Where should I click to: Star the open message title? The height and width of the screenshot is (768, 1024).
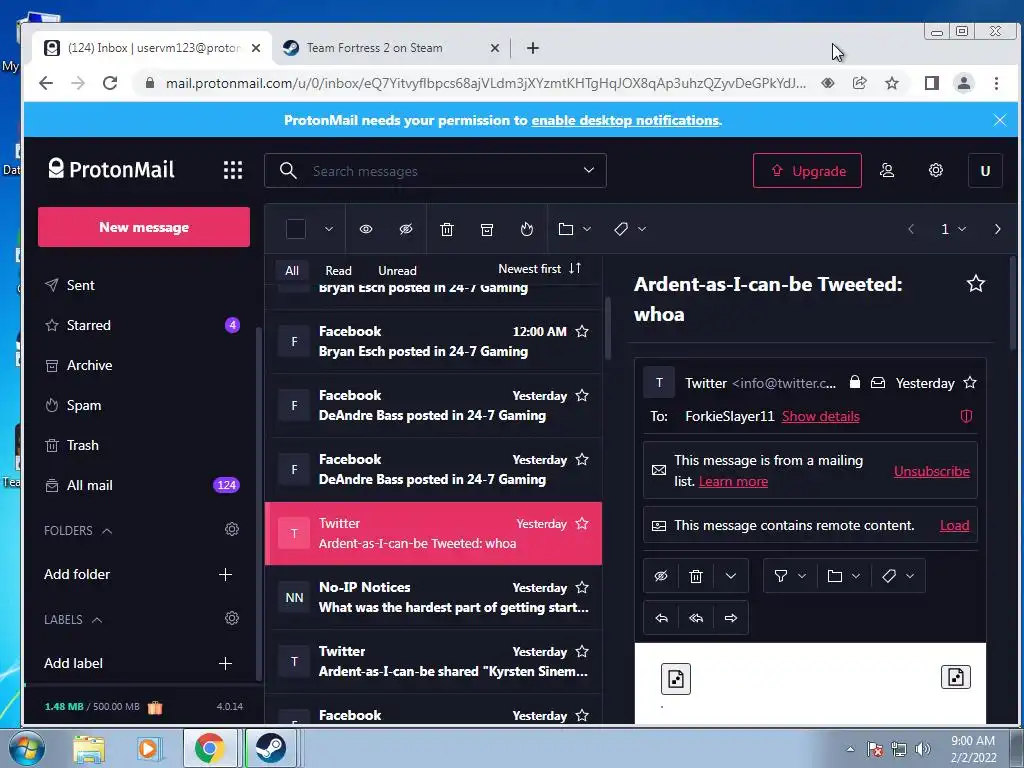[x=976, y=283]
